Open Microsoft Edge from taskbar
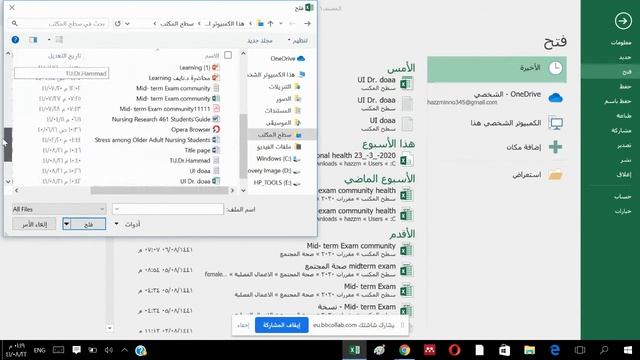 554,350
